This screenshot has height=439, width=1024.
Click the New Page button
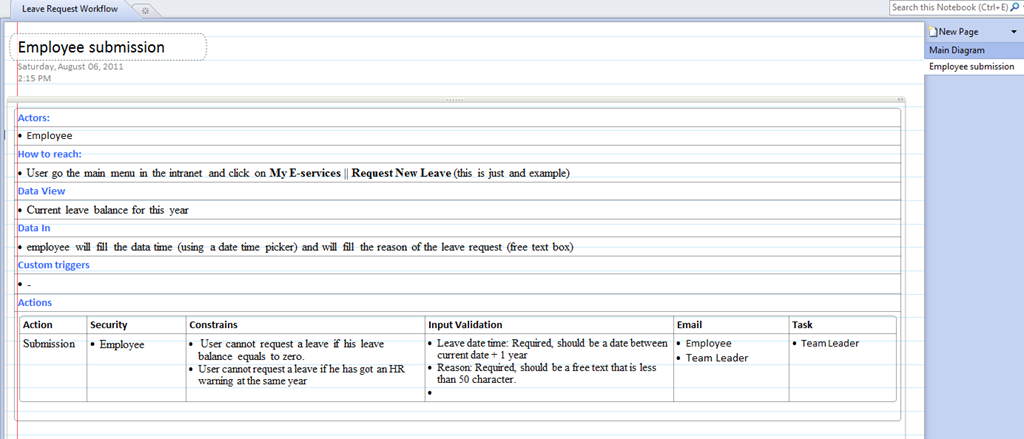(958, 32)
